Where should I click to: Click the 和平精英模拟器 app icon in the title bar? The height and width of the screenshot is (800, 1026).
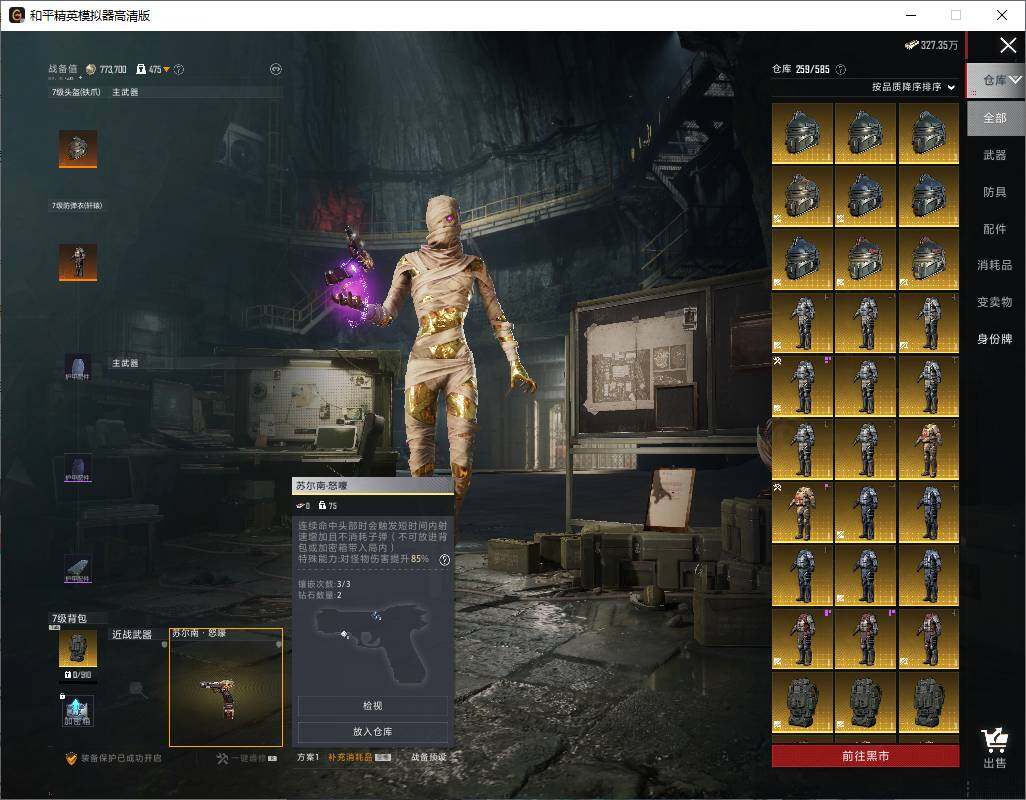pyautogui.click(x=16, y=15)
